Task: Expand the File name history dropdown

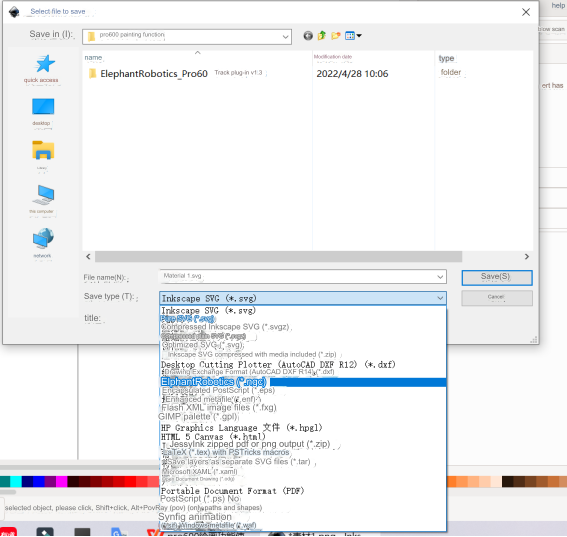Action: [440, 277]
